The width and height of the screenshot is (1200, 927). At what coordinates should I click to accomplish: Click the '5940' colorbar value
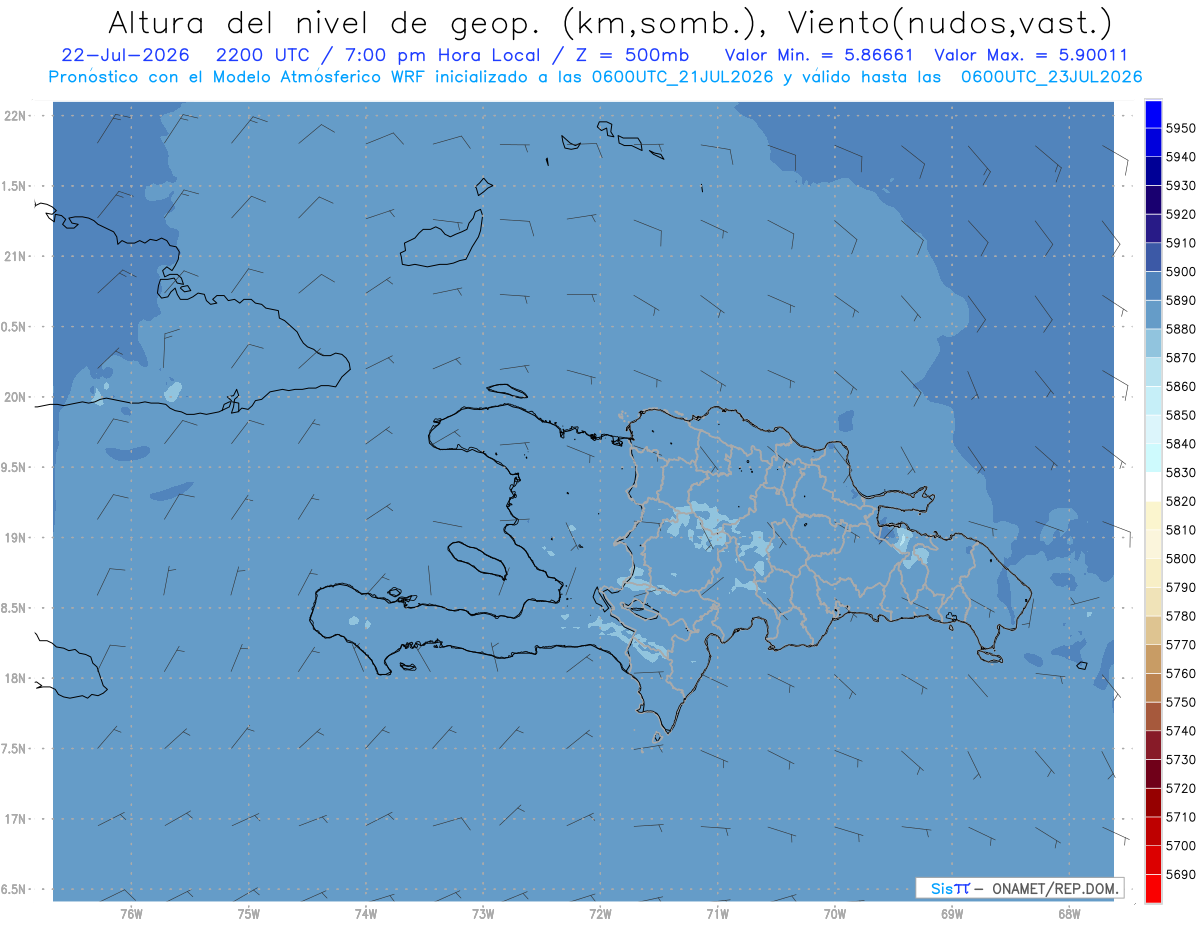(x=1180, y=157)
